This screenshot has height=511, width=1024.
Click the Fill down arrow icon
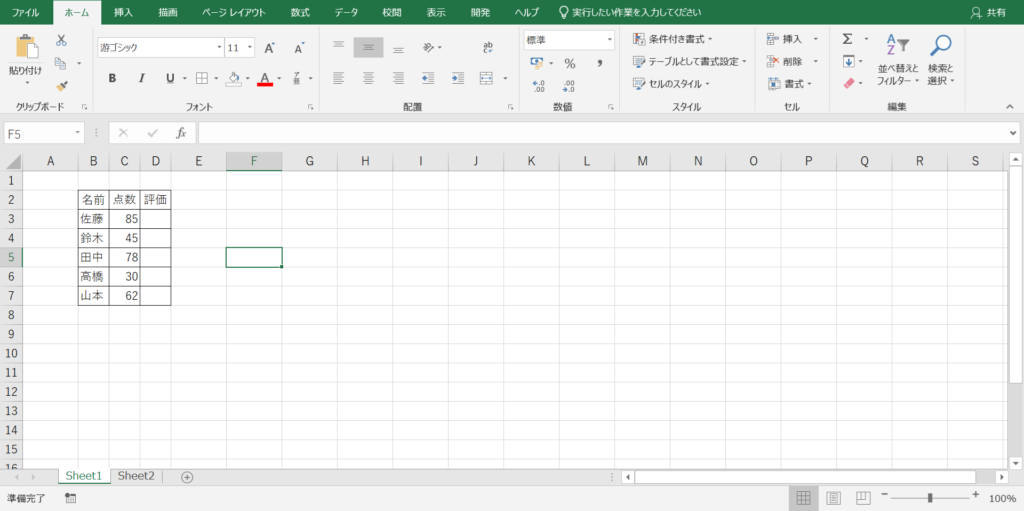[848, 61]
